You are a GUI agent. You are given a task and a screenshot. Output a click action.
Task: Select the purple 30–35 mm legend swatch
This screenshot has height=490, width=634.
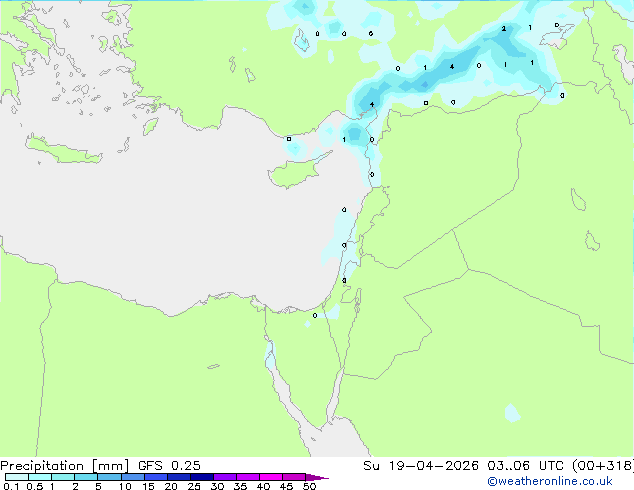(x=225, y=477)
